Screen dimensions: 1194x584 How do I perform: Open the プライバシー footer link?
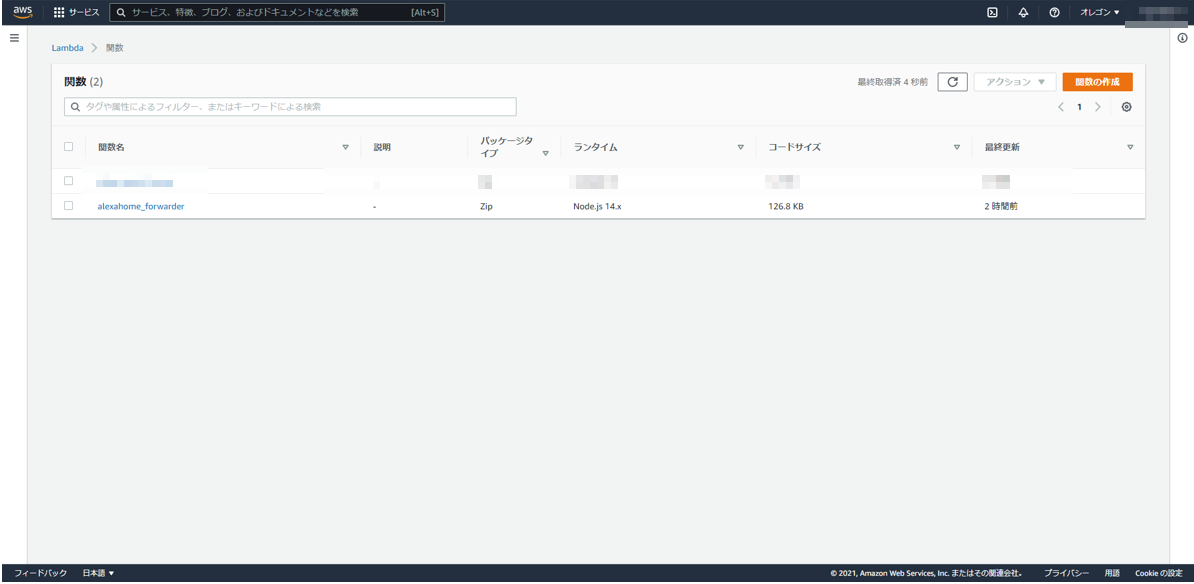click(x=1066, y=573)
